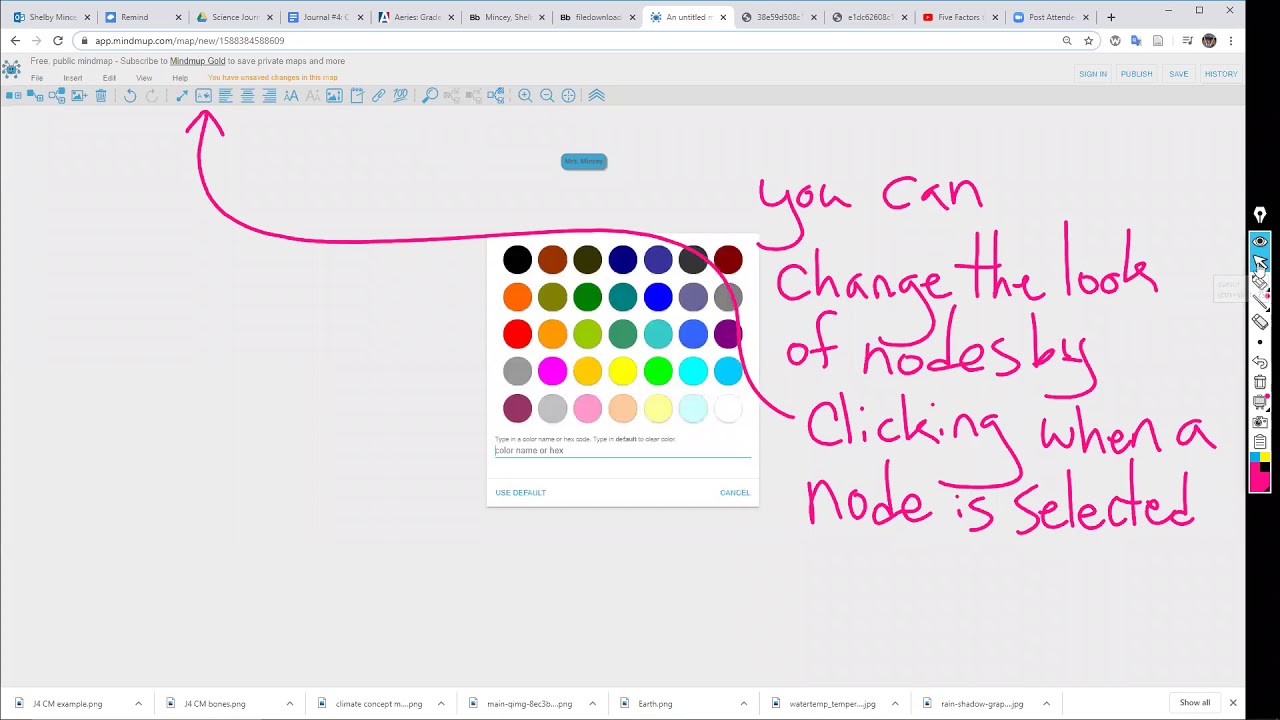1280x720 pixels.
Task: Open the Insert menu
Action: click(x=73, y=78)
